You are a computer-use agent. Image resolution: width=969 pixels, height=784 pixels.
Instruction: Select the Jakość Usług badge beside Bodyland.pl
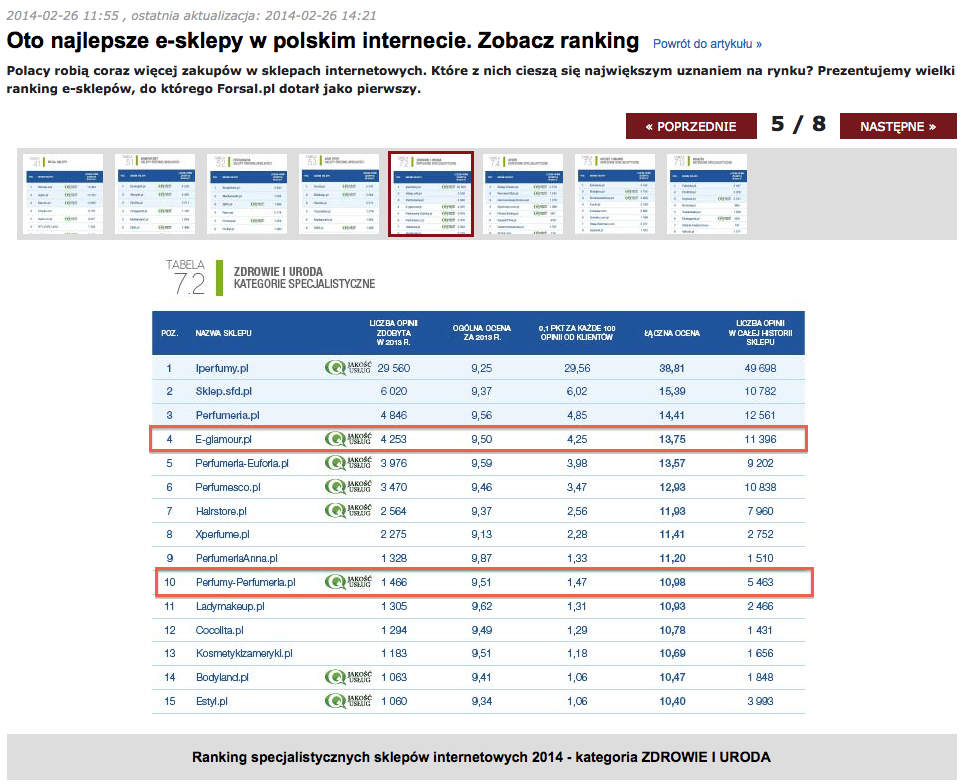tap(348, 677)
